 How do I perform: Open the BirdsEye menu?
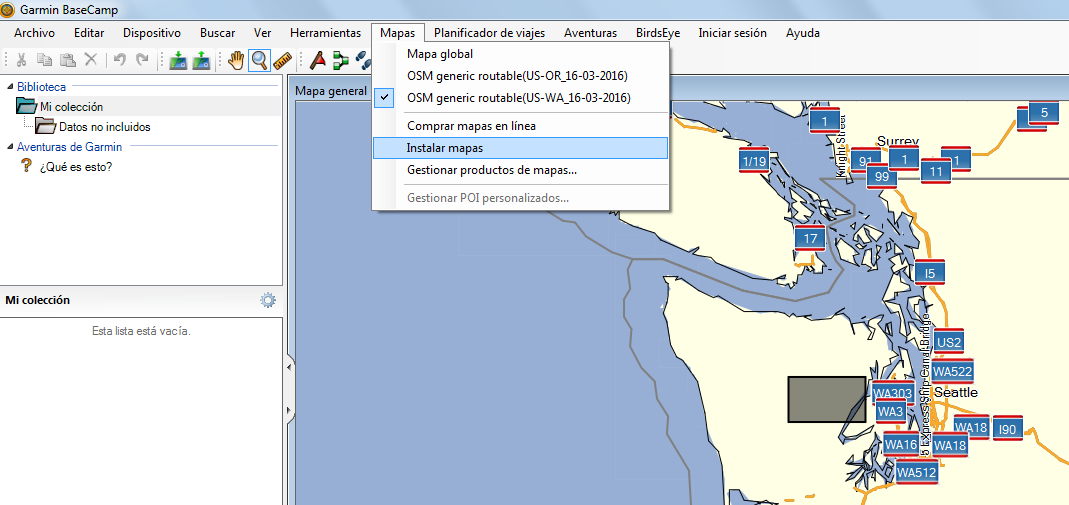click(x=658, y=33)
